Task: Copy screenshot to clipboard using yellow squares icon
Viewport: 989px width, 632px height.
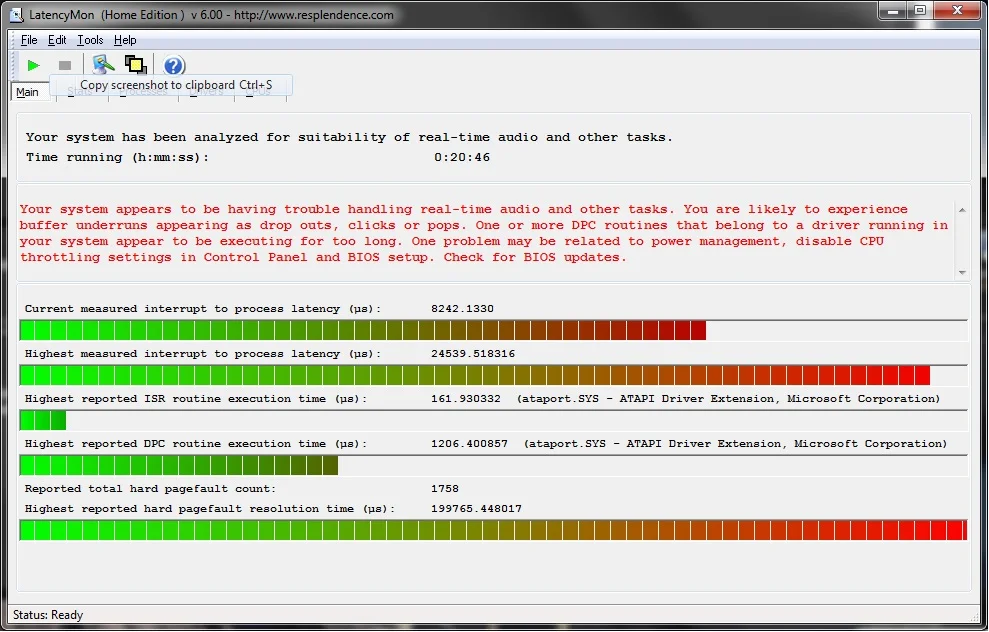Action: coord(136,64)
